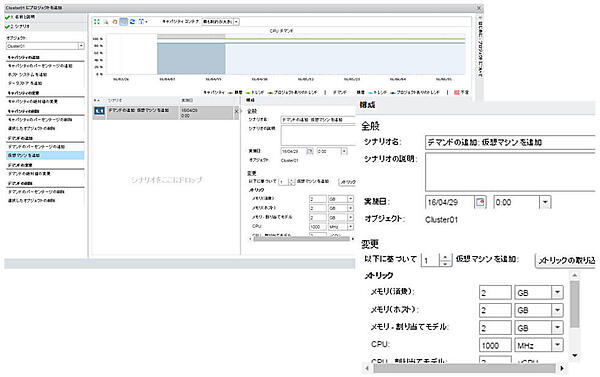Click シナリオの説明 text area in enlarged callout

[510, 172]
